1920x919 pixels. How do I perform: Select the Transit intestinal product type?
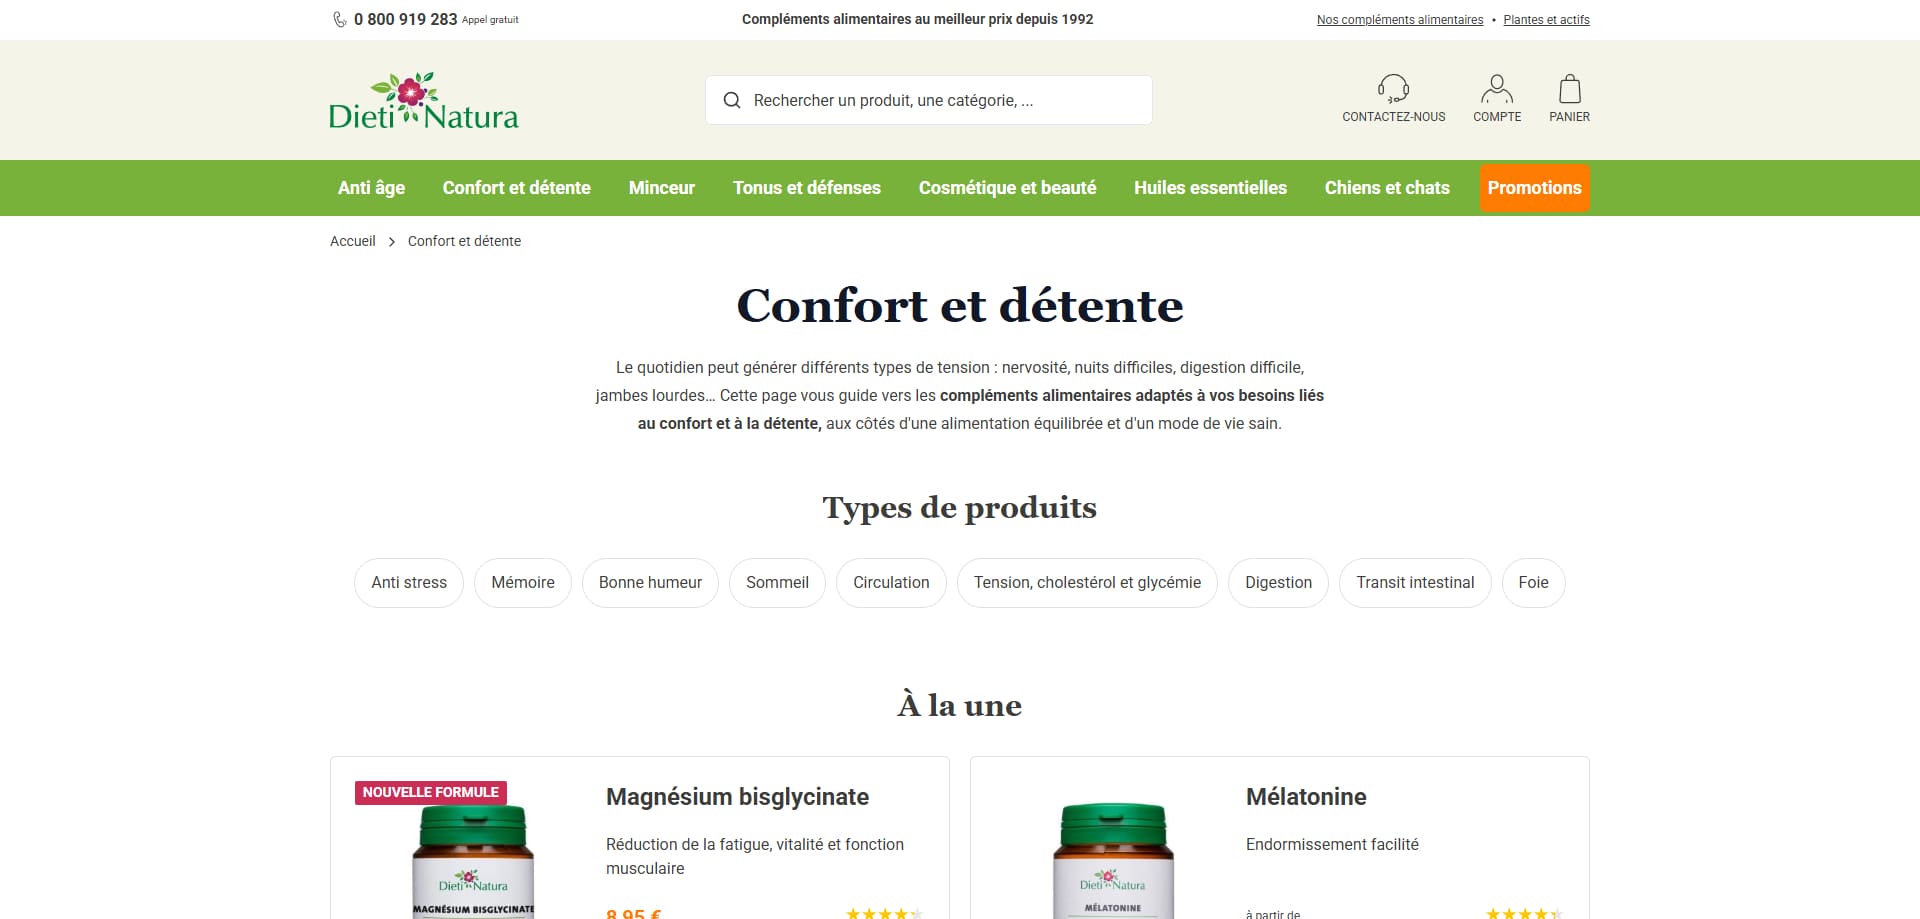tap(1415, 583)
